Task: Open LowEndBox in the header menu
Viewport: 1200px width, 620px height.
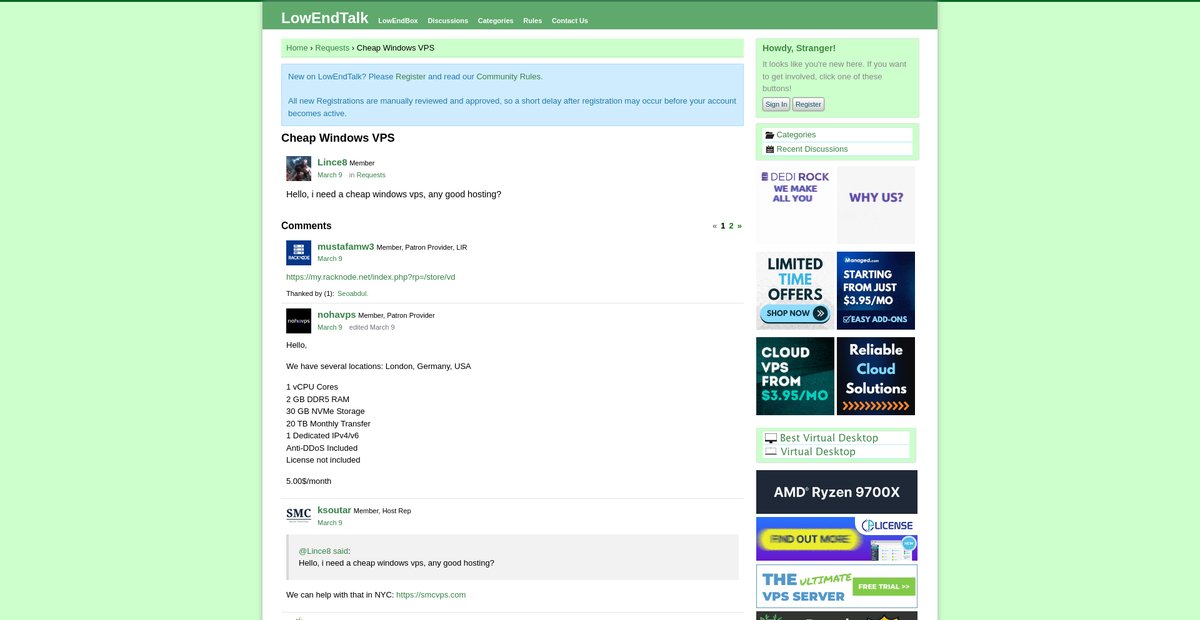Action: [x=398, y=20]
